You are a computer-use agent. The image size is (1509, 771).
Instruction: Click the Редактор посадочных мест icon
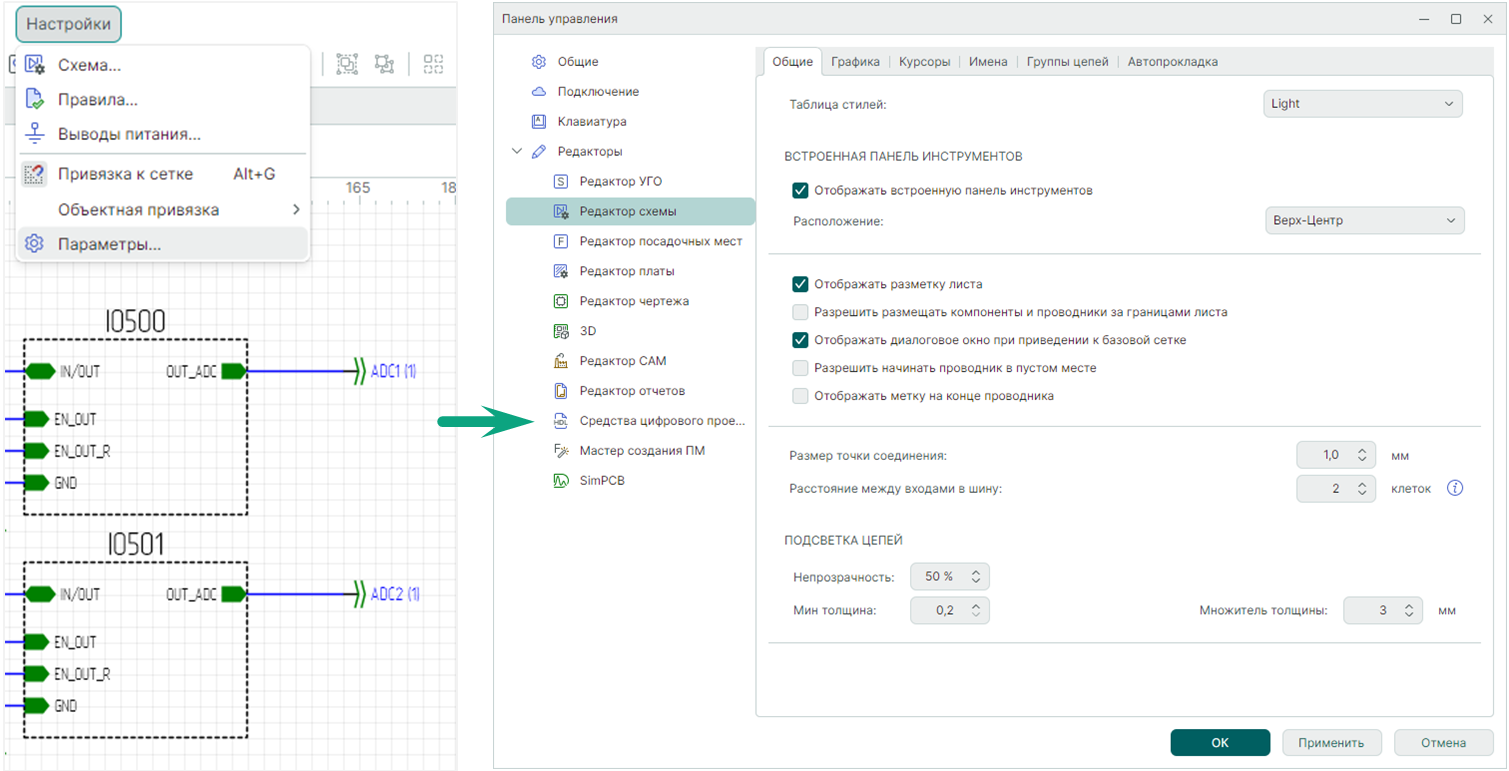click(561, 241)
